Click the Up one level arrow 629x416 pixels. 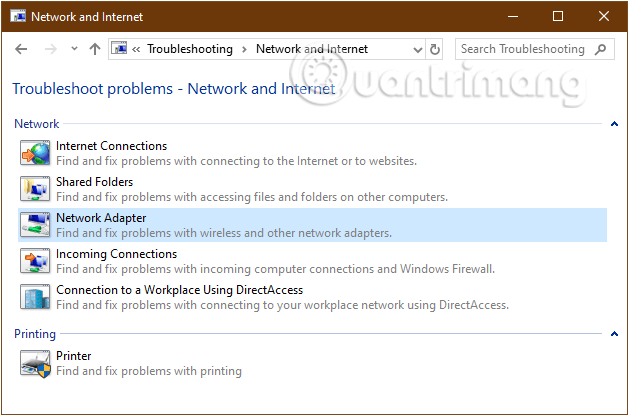95,49
